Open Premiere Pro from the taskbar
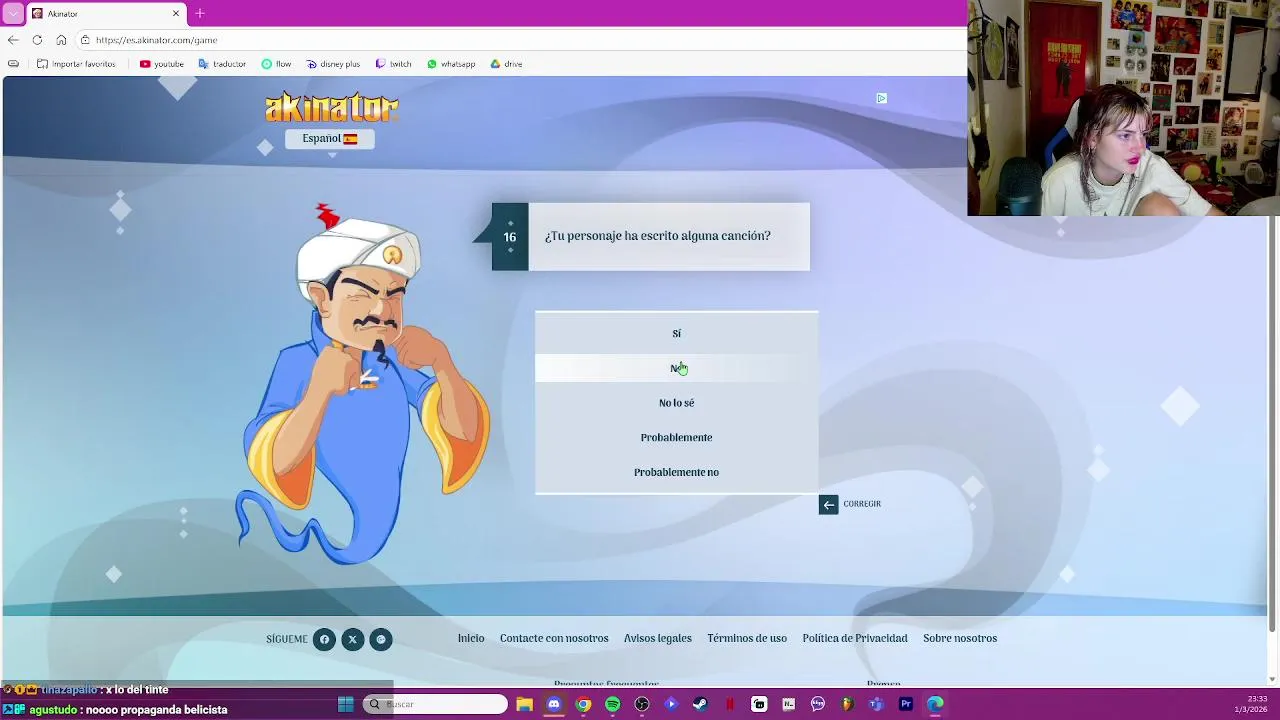Screen dimensions: 1280x720 click(906, 704)
